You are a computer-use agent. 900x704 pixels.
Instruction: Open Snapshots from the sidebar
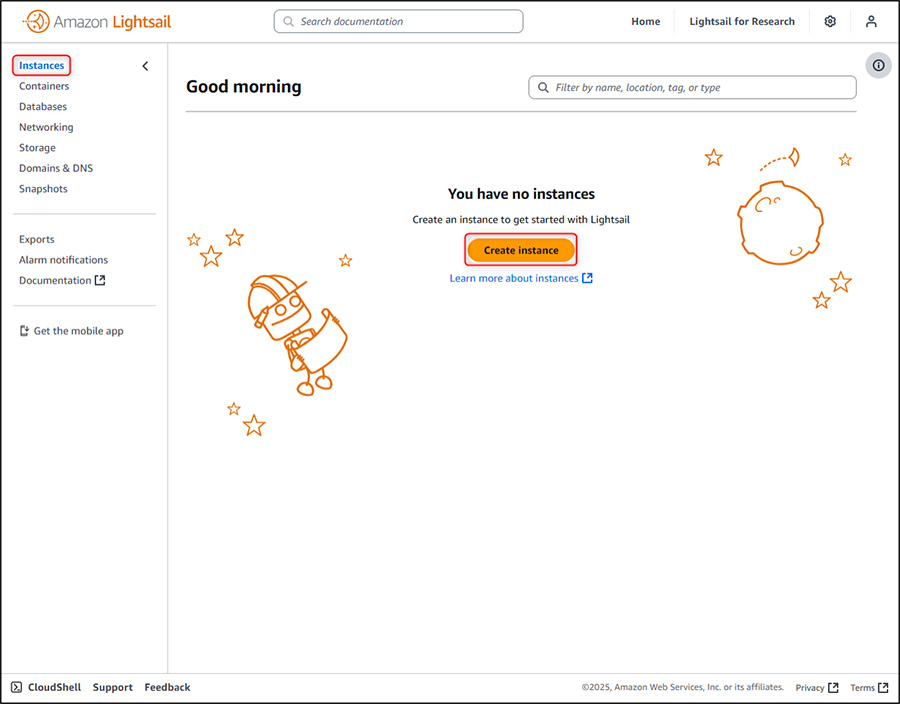(43, 188)
